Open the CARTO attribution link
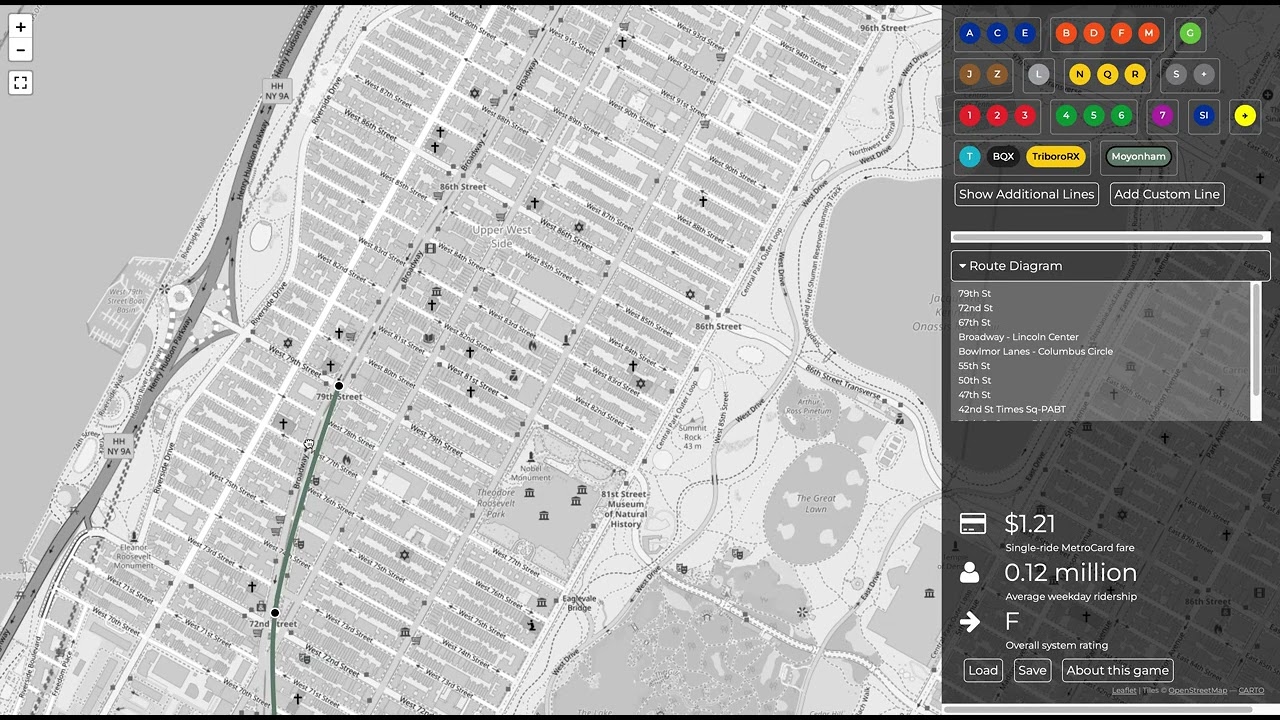The image size is (1280, 720). (1251, 690)
